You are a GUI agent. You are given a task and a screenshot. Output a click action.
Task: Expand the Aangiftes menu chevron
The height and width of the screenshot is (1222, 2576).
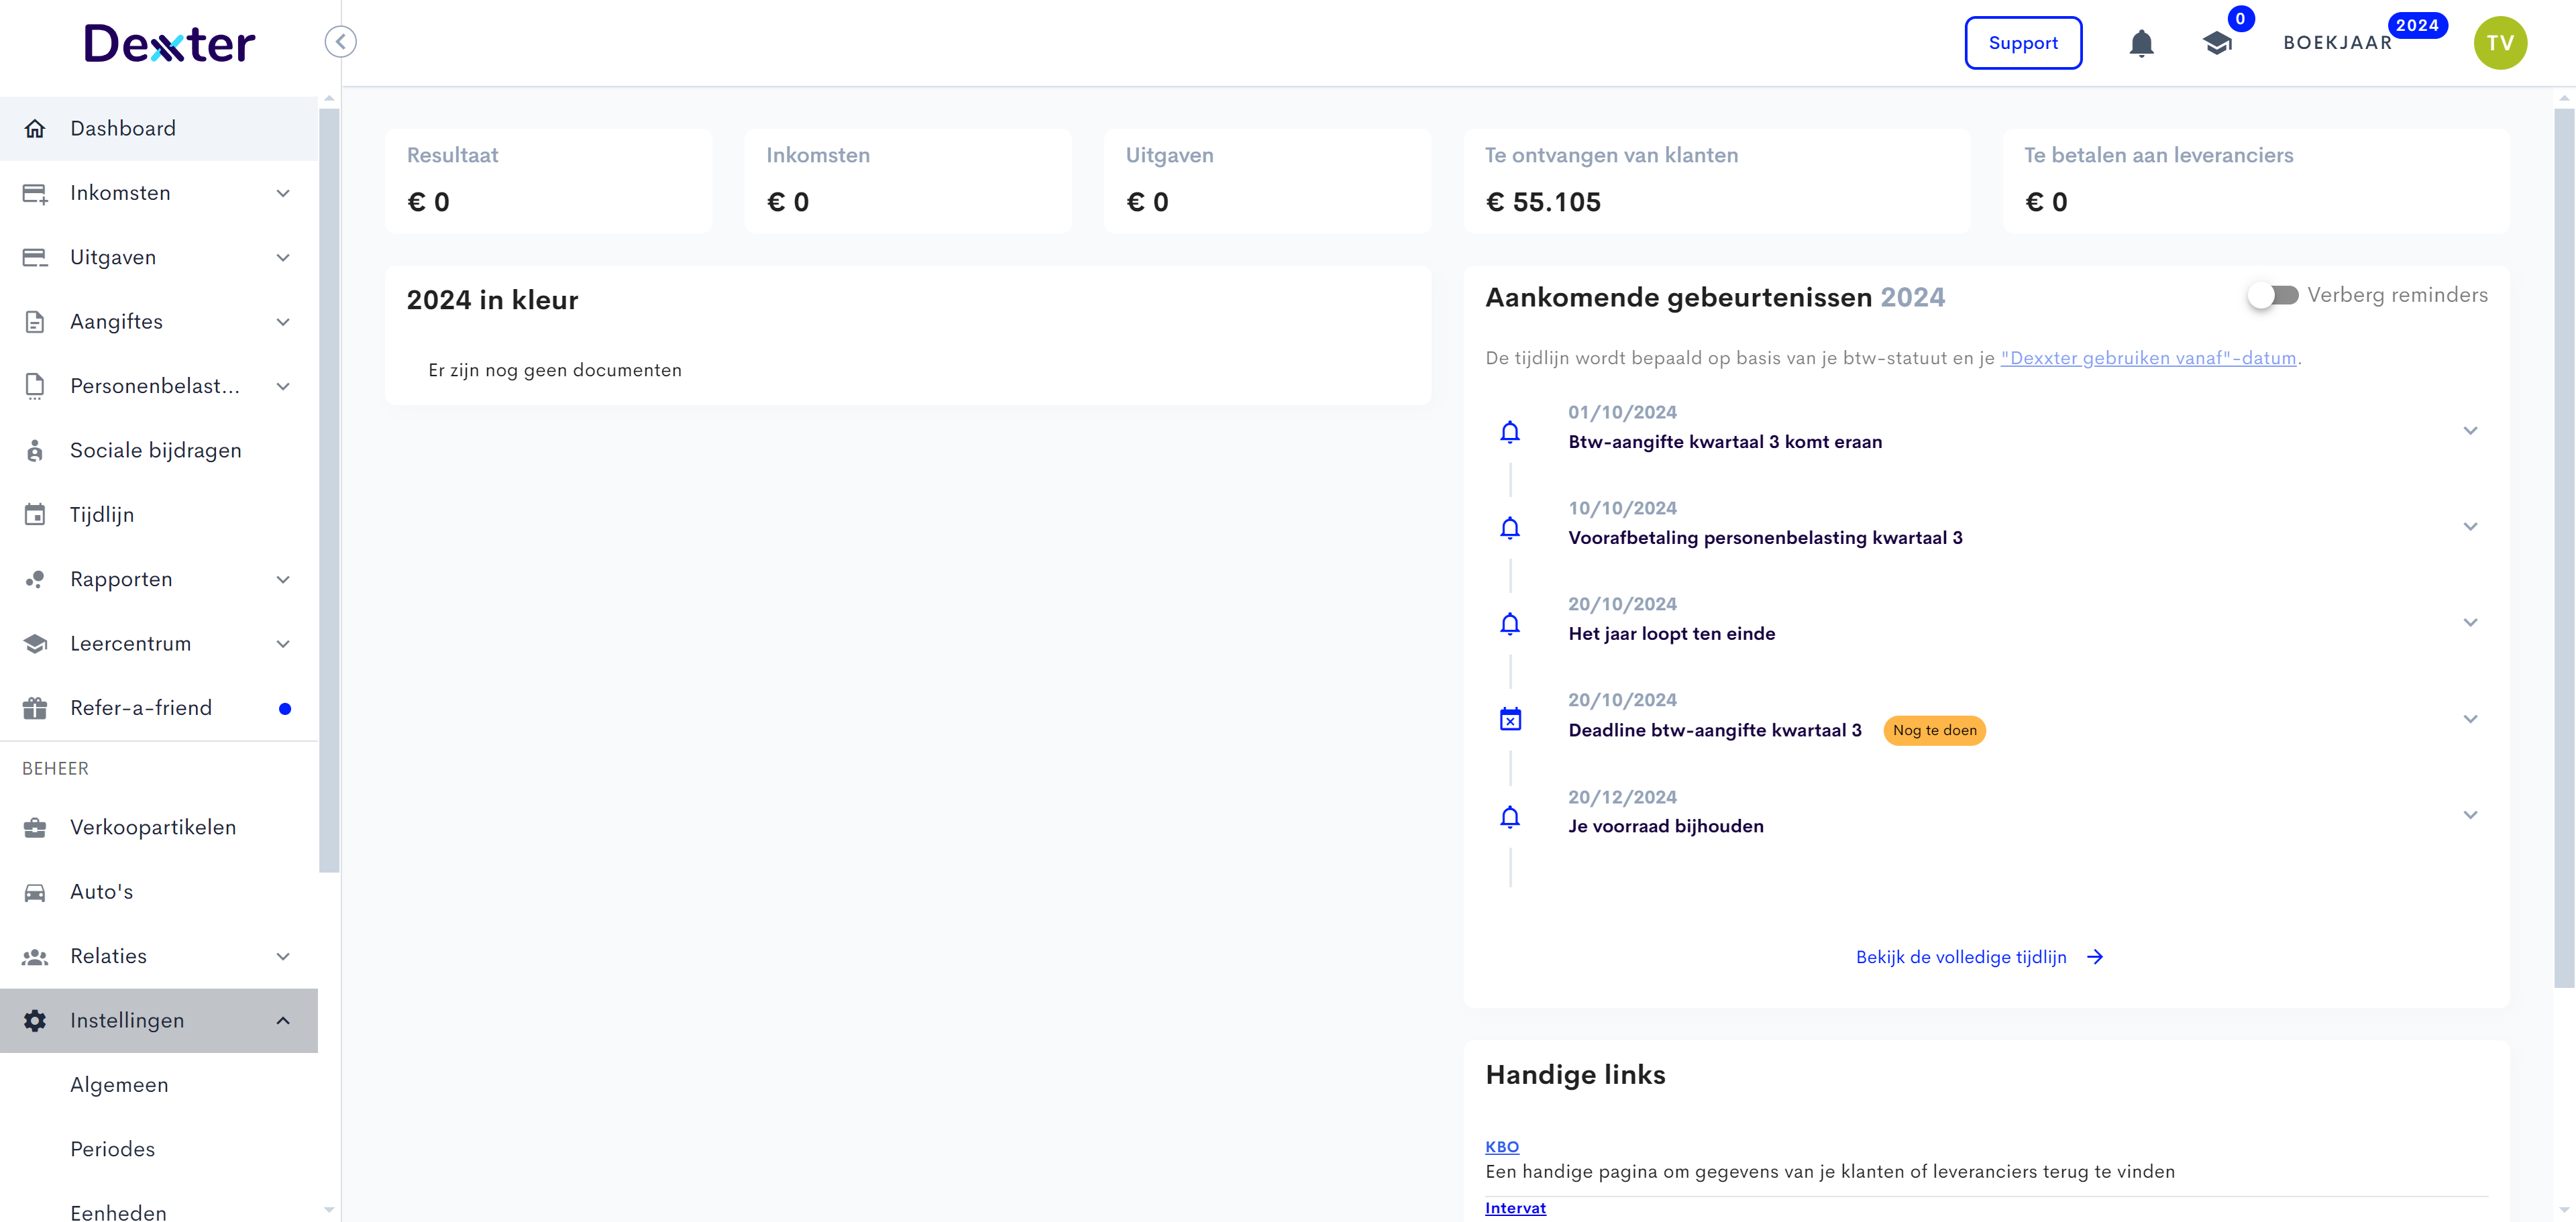point(283,322)
